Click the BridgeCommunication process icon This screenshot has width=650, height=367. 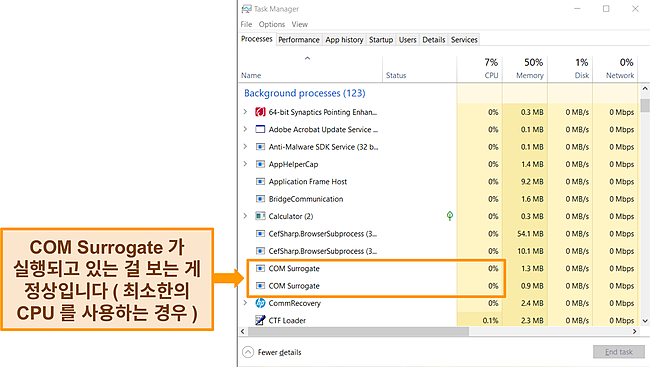[260, 199]
